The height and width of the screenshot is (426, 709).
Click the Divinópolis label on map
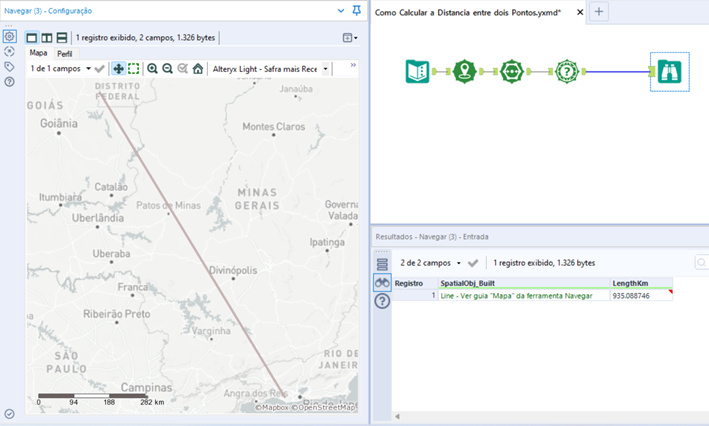(x=233, y=270)
